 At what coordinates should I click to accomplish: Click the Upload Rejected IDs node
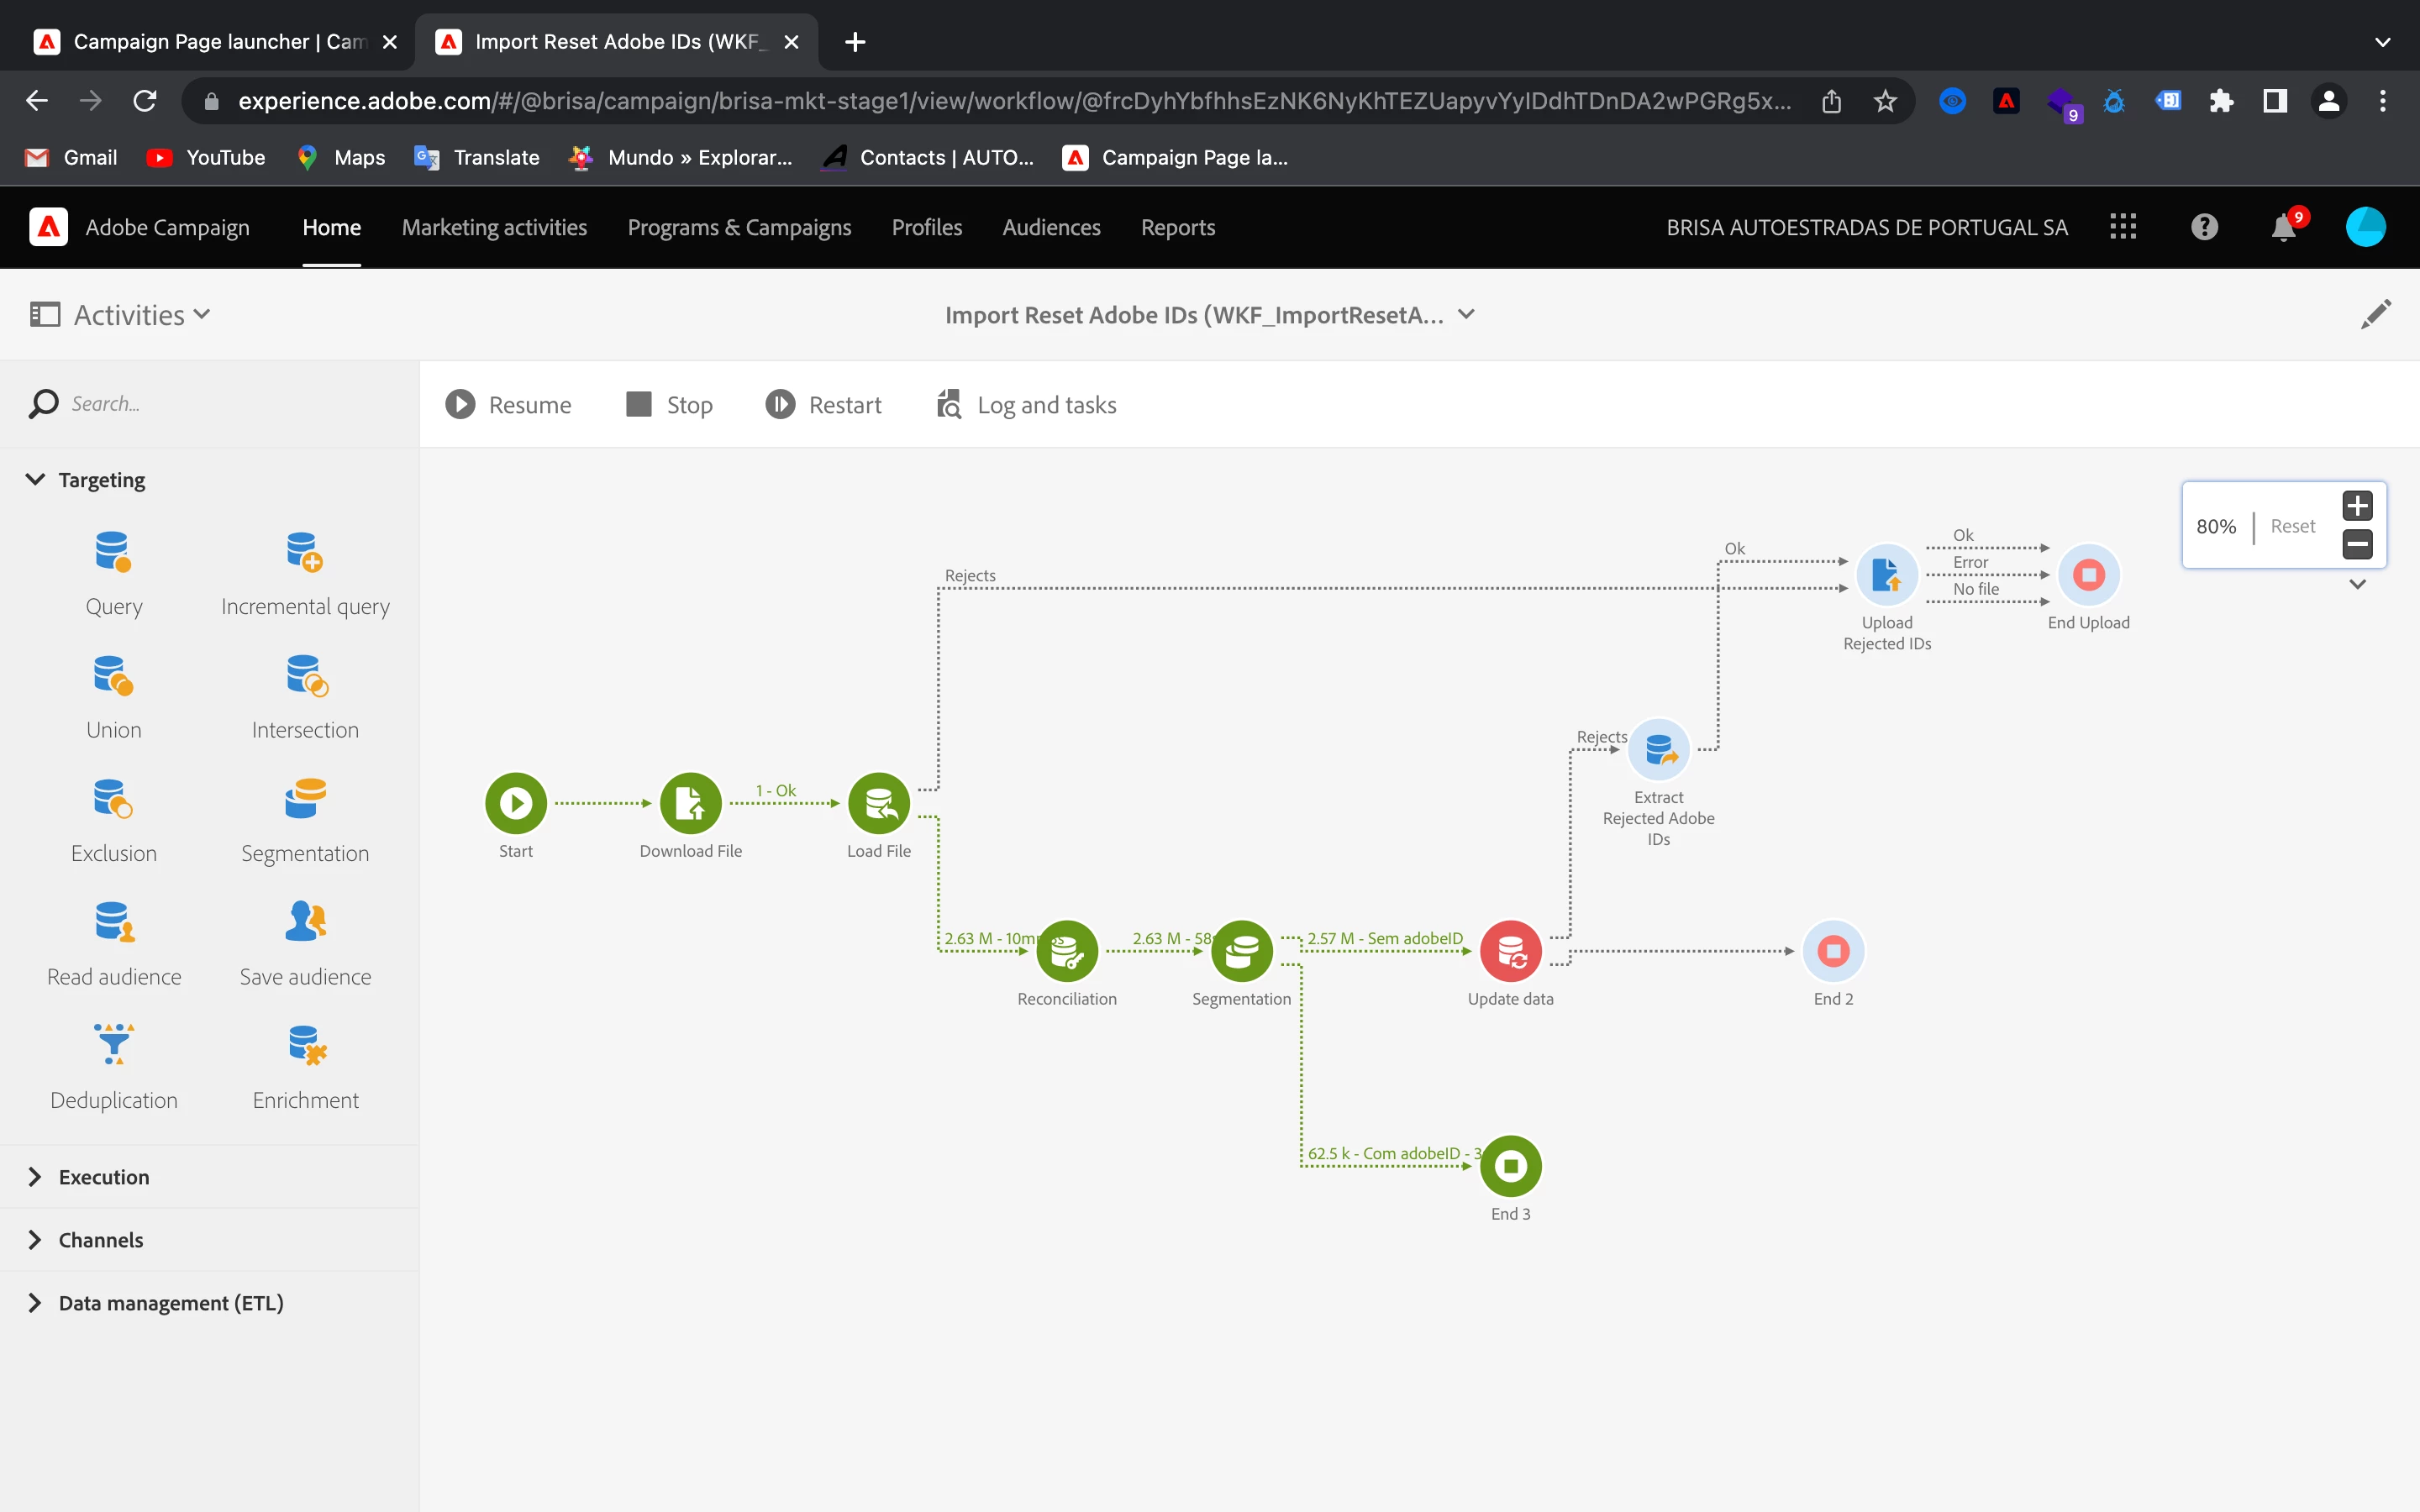(x=1887, y=576)
